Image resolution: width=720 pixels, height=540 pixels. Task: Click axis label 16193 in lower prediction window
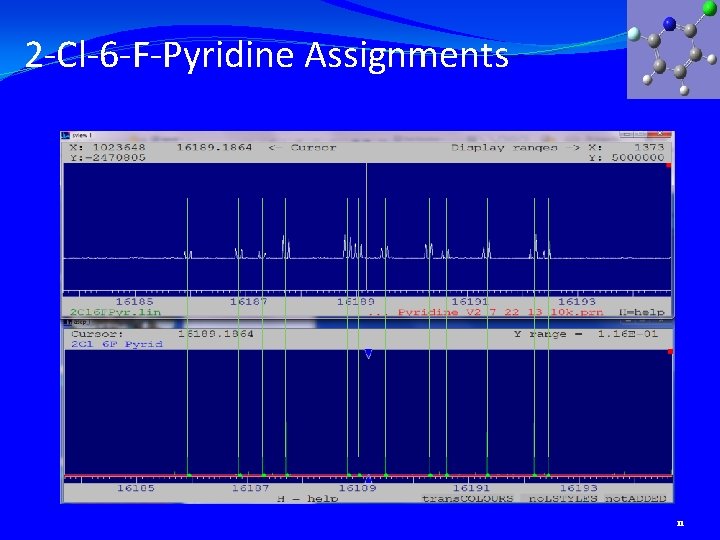pos(579,488)
